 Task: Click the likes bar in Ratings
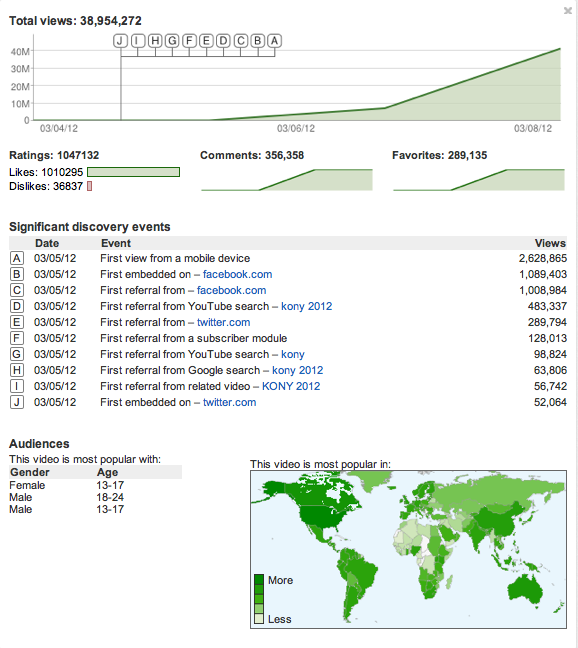pyautogui.click(x=133, y=172)
